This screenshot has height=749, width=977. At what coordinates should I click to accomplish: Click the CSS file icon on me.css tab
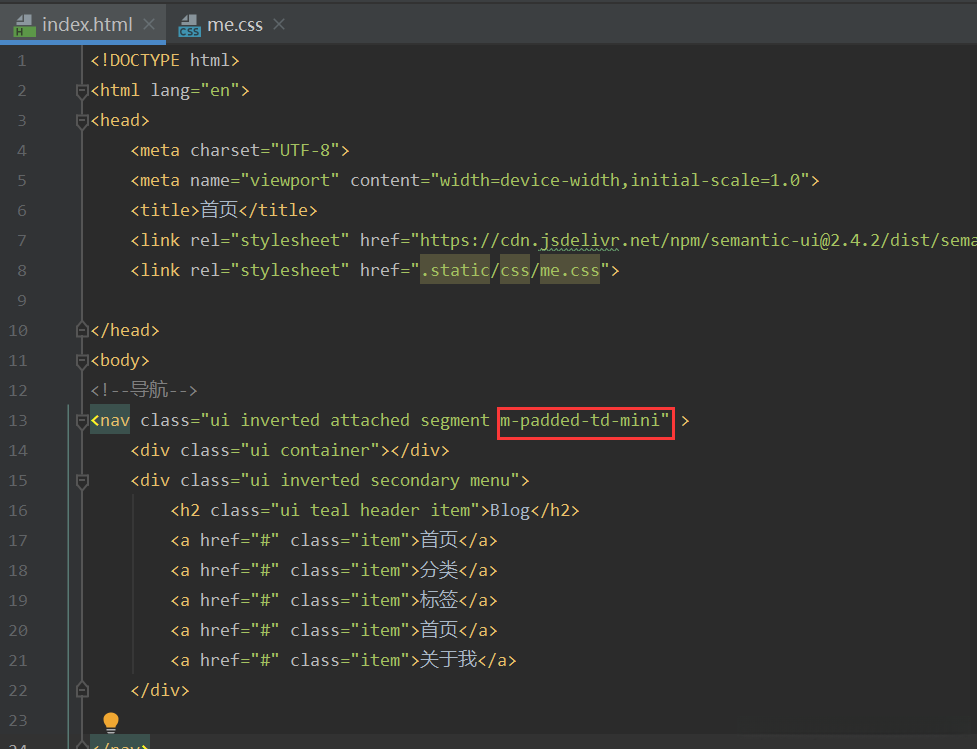pyautogui.click(x=189, y=26)
